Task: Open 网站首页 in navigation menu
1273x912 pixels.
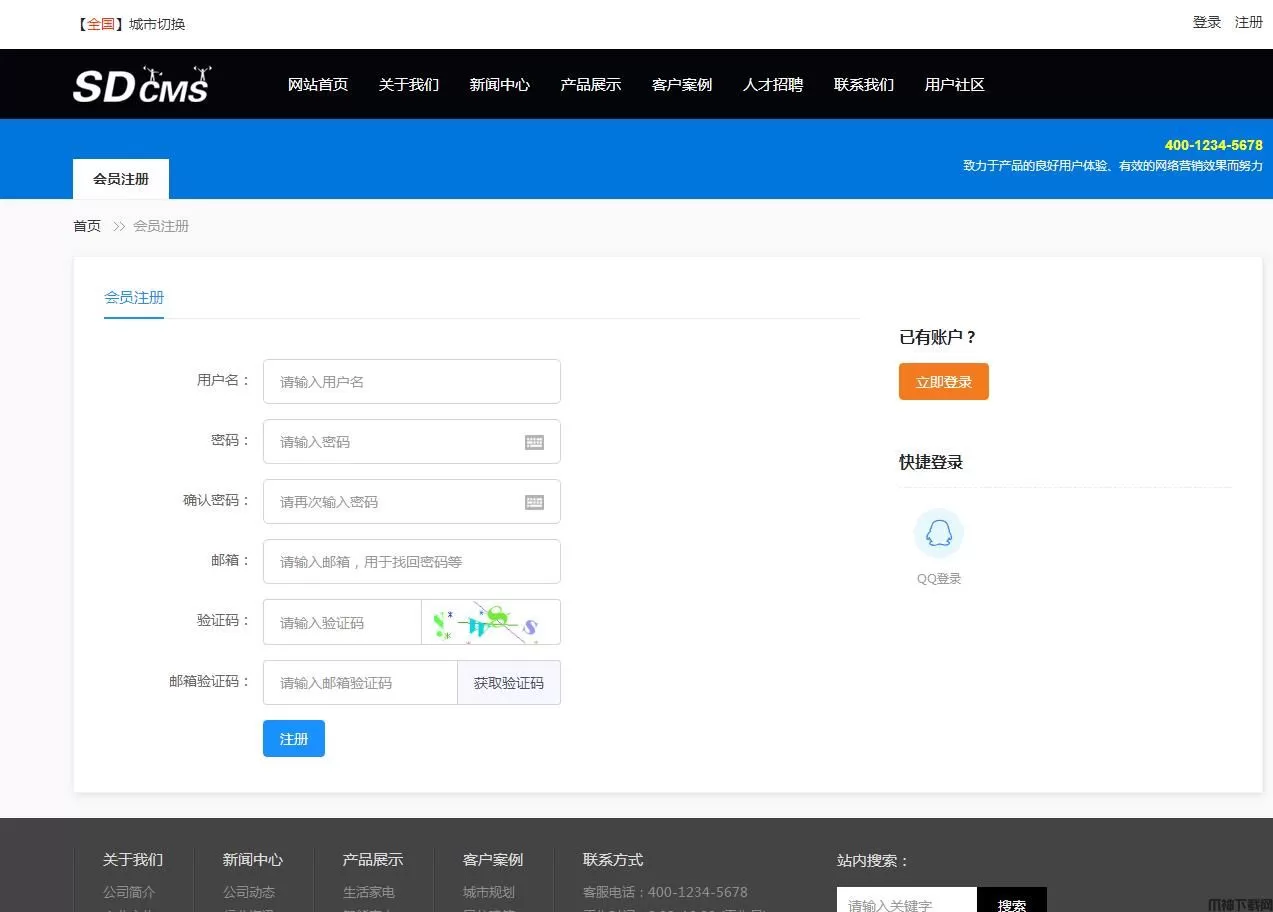Action: click(318, 85)
